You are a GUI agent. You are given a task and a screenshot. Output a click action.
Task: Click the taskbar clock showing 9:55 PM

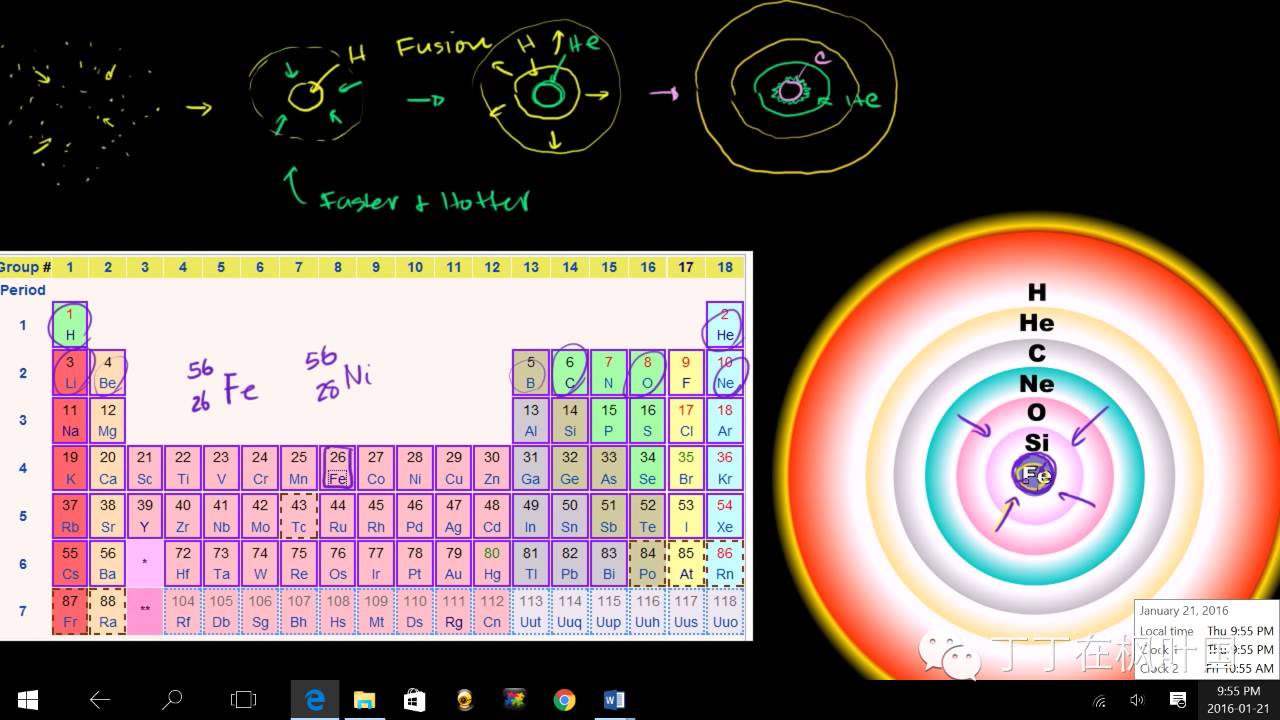(x=1238, y=700)
